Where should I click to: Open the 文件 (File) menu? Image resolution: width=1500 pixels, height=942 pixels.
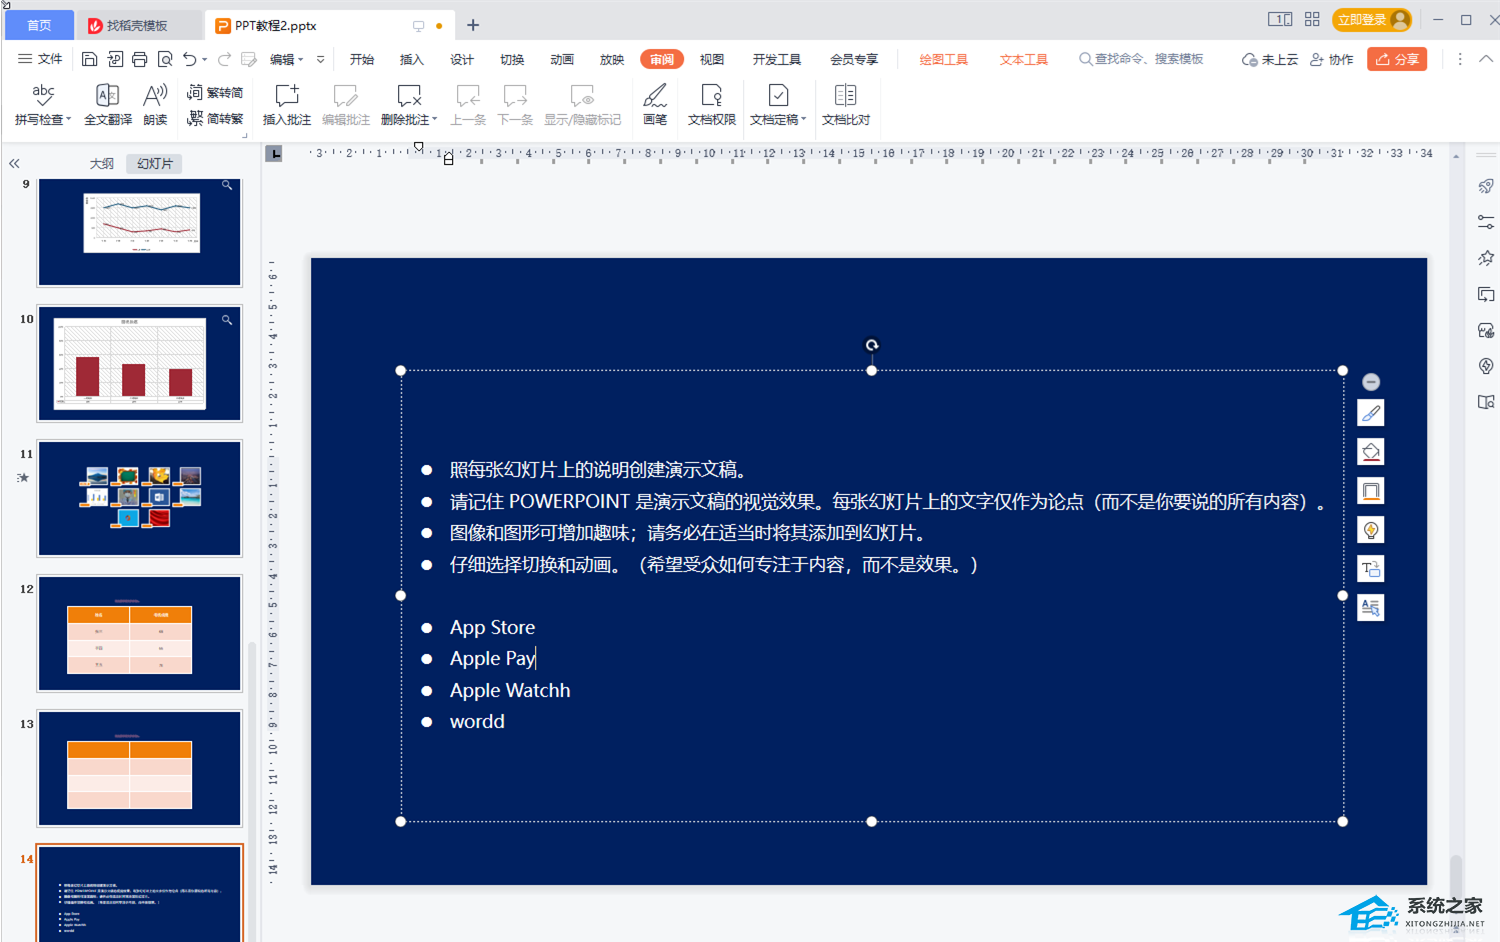[x=40, y=59]
